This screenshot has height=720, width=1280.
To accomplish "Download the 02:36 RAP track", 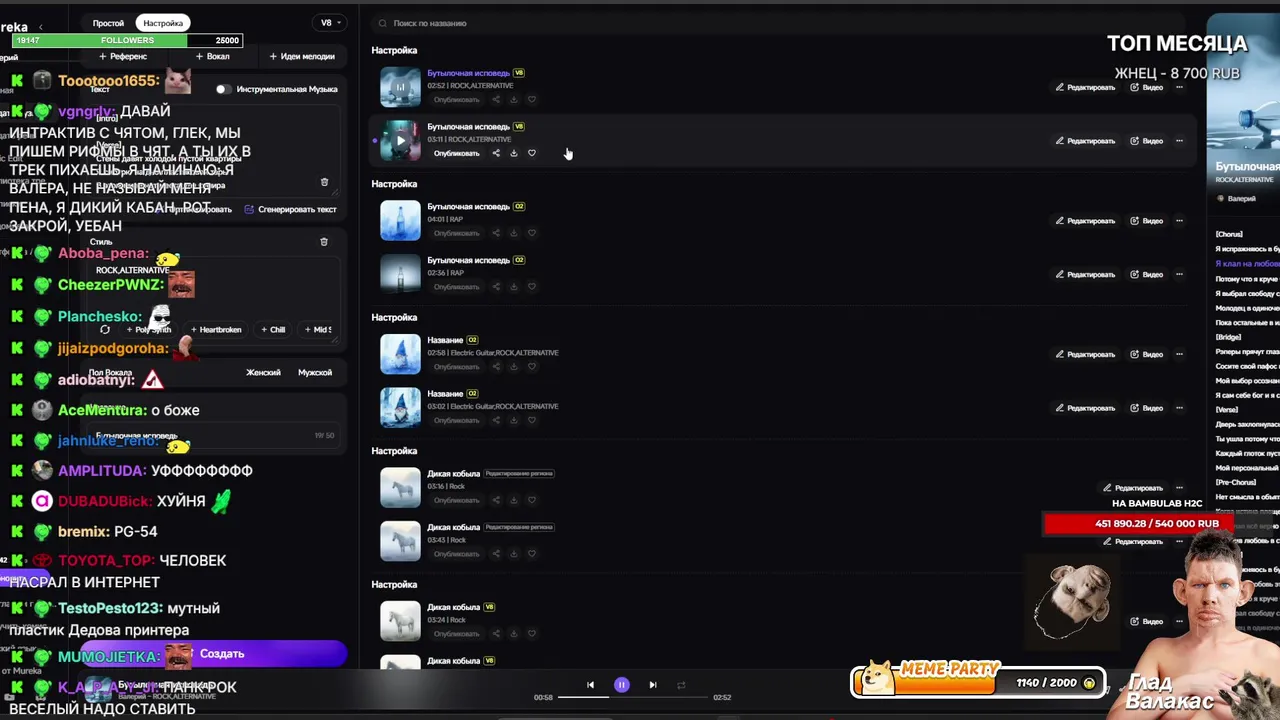I will tap(514, 287).
